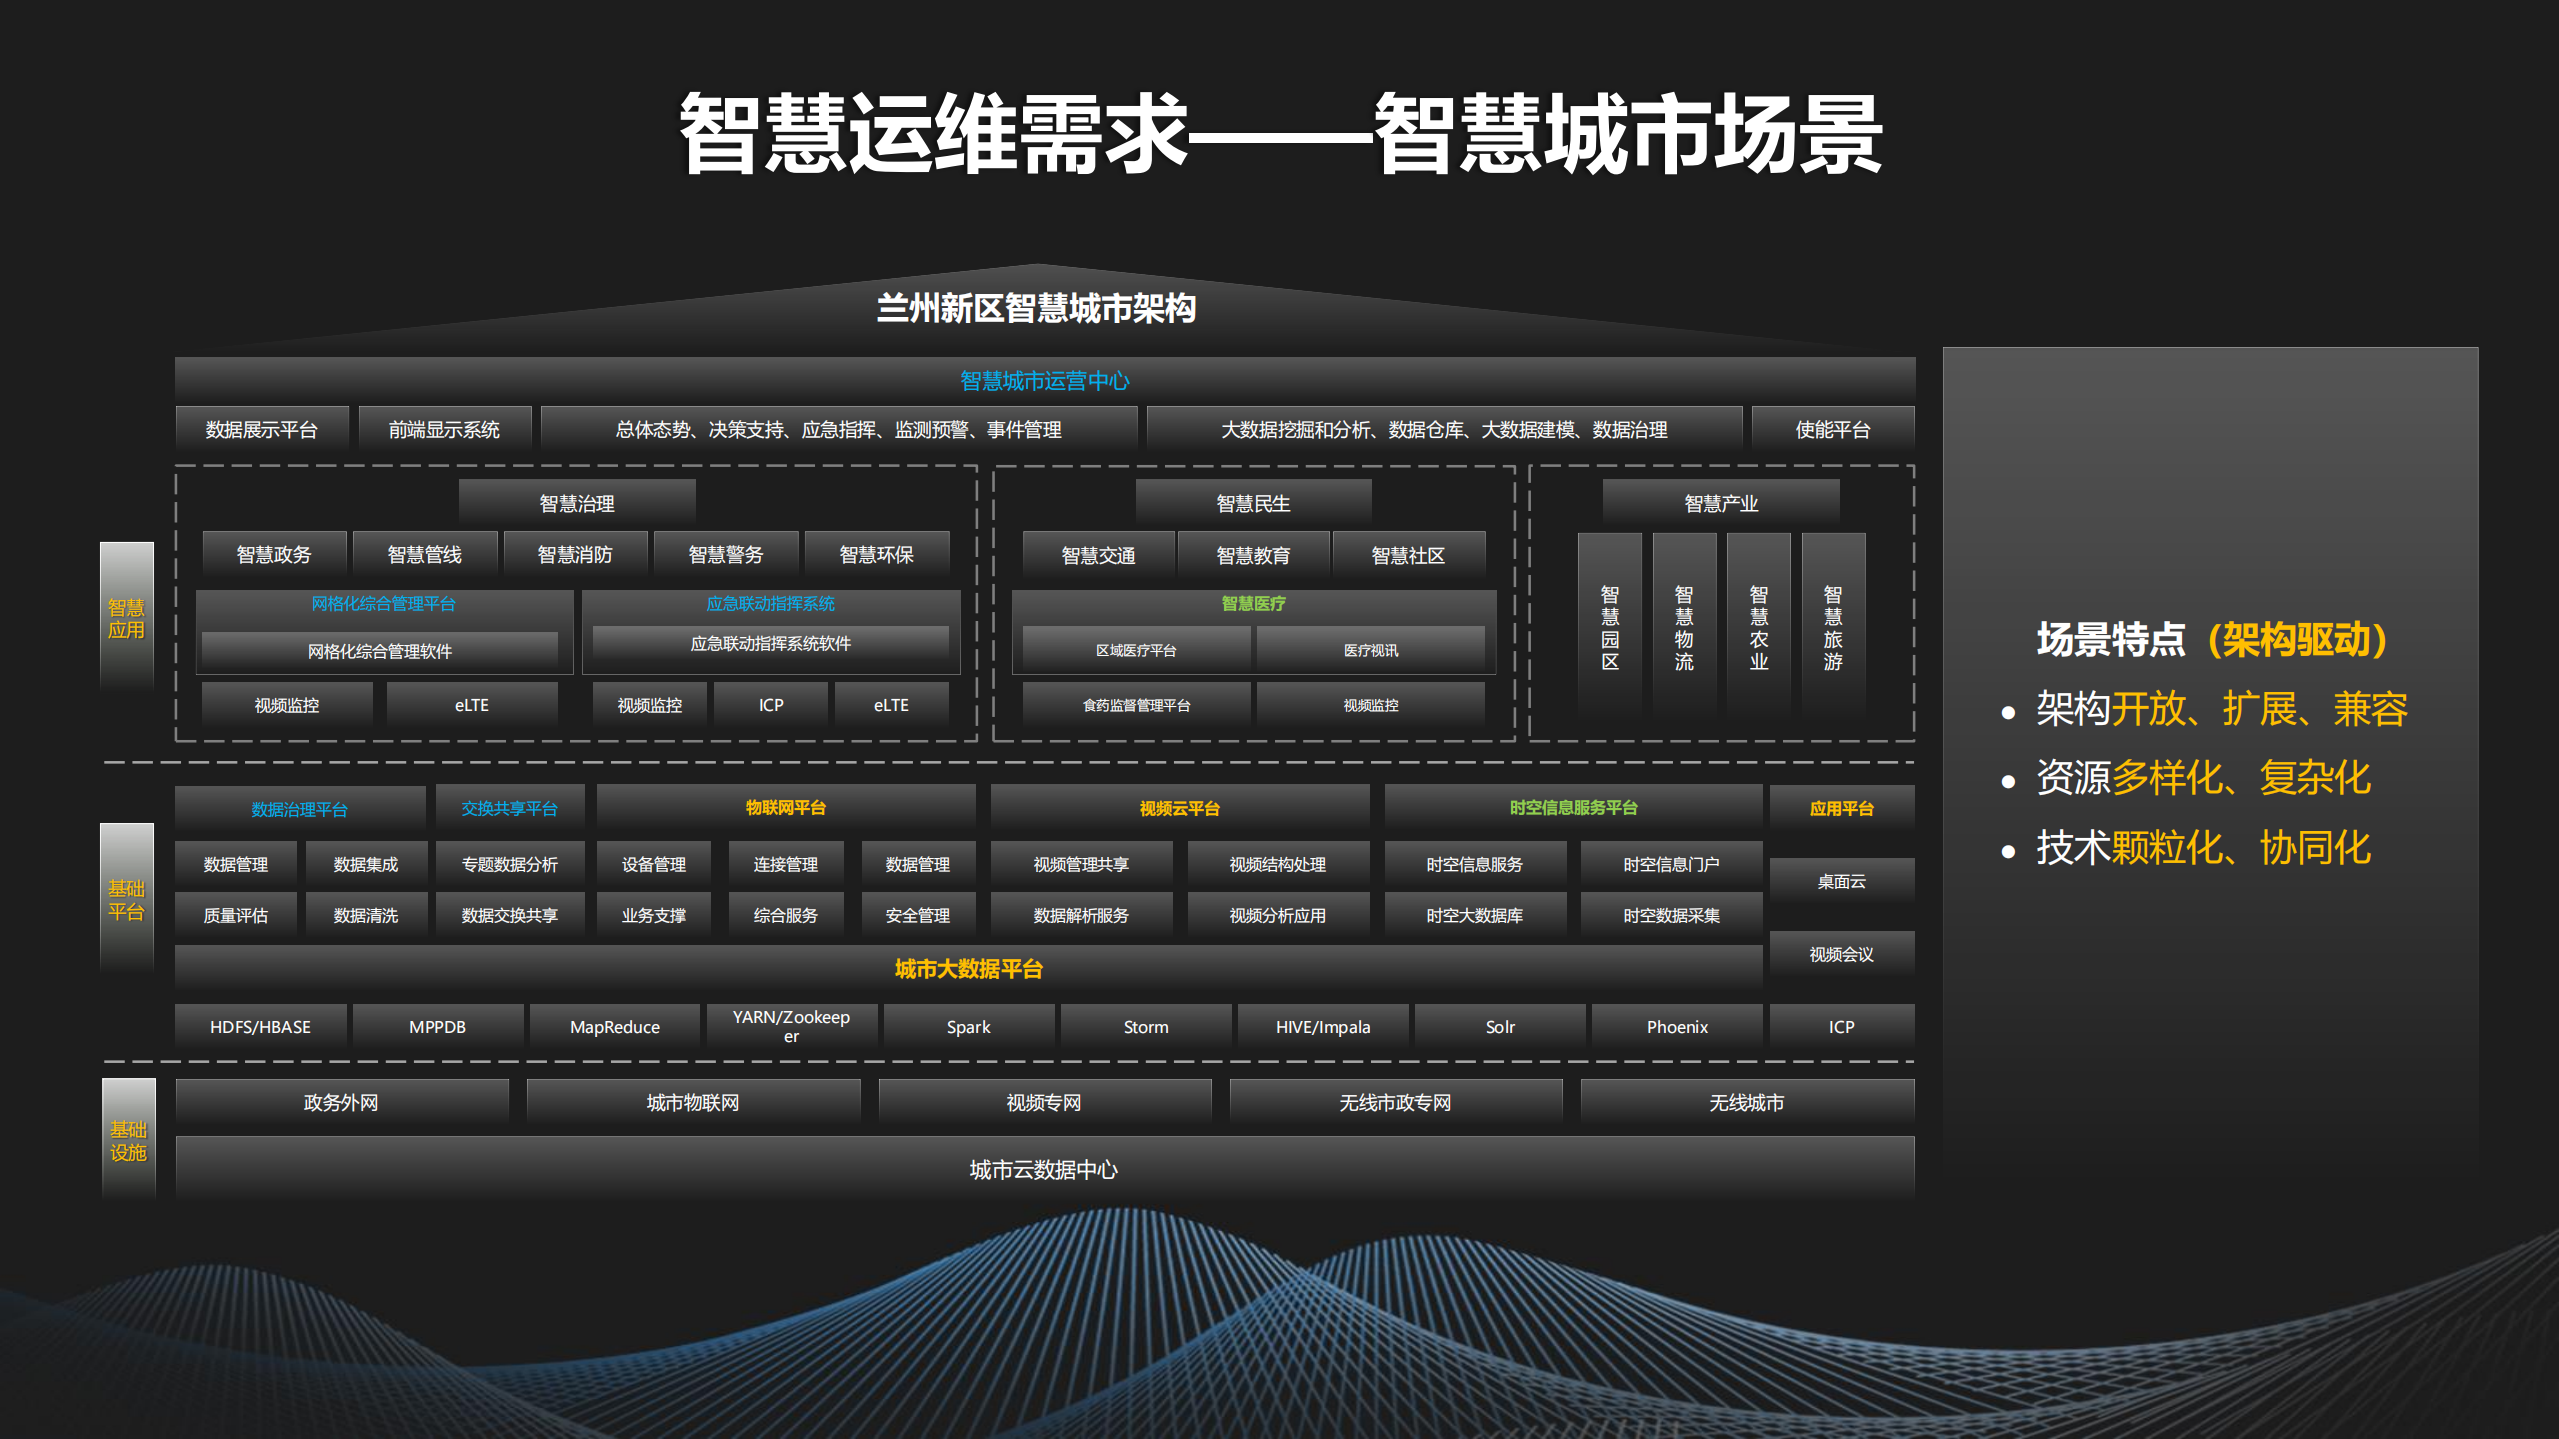
Task: Click the 视频会议 block
Action: pos(1841,955)
